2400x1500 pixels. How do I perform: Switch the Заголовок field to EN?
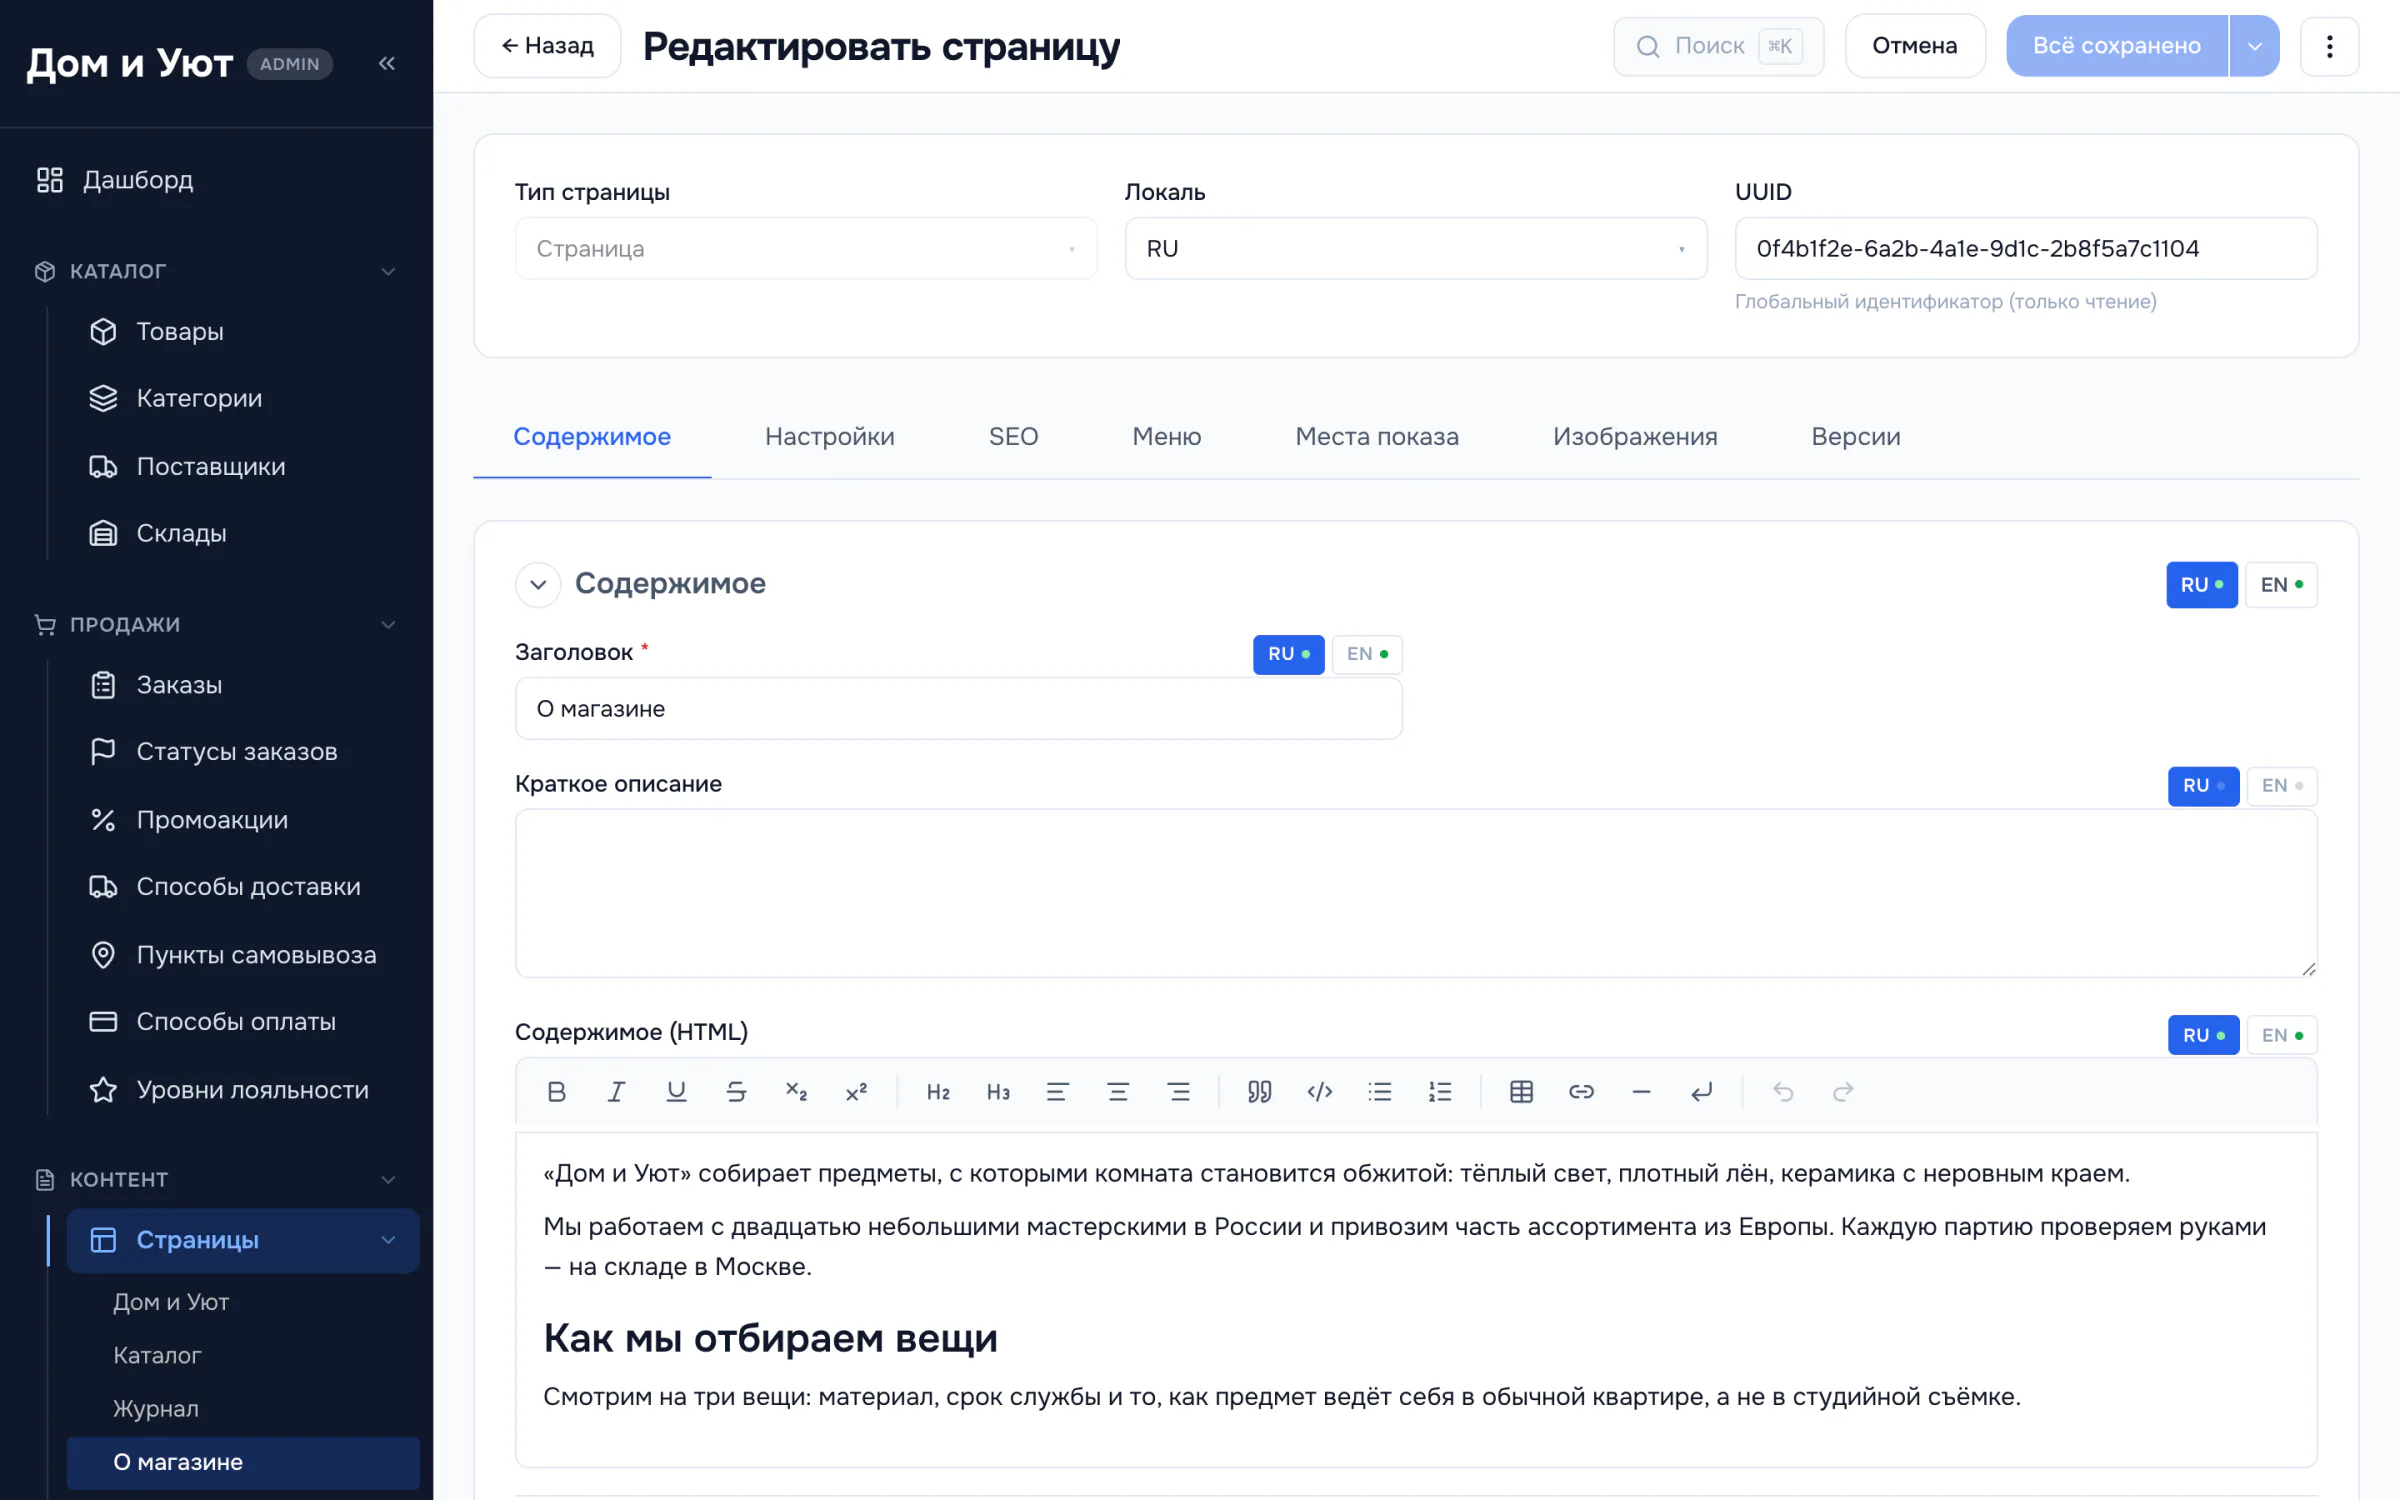1367,654
